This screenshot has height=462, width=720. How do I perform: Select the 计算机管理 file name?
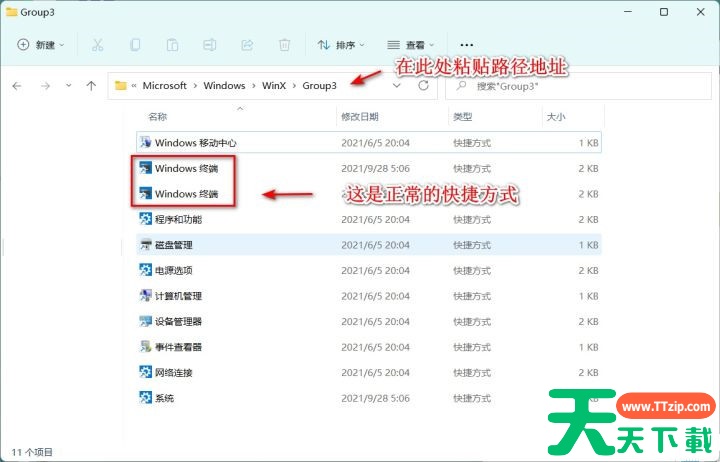coord(178,296)
